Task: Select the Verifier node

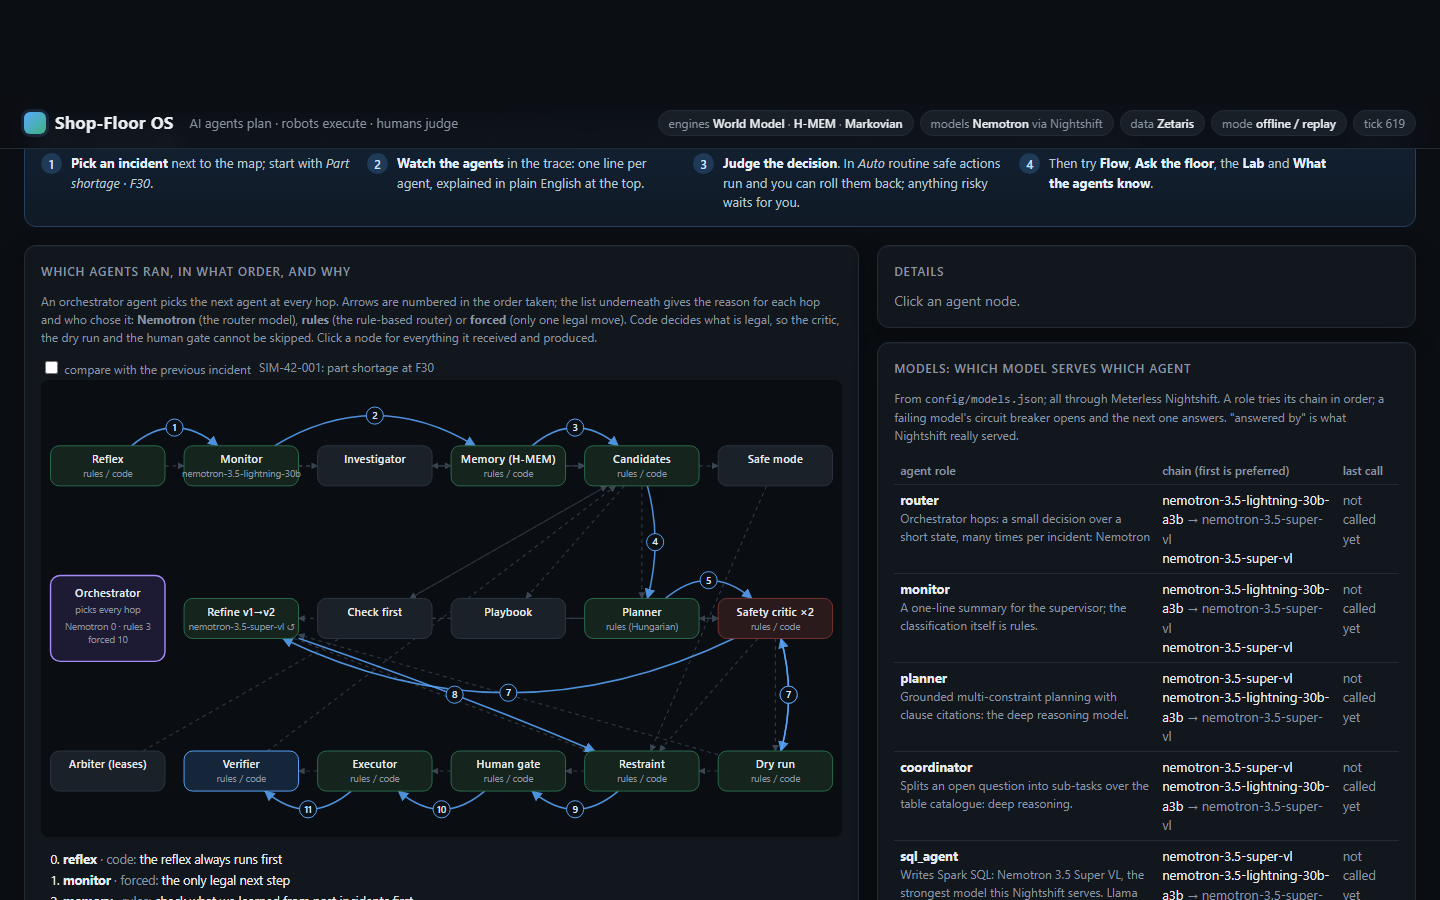Action: tap(241, 771)
